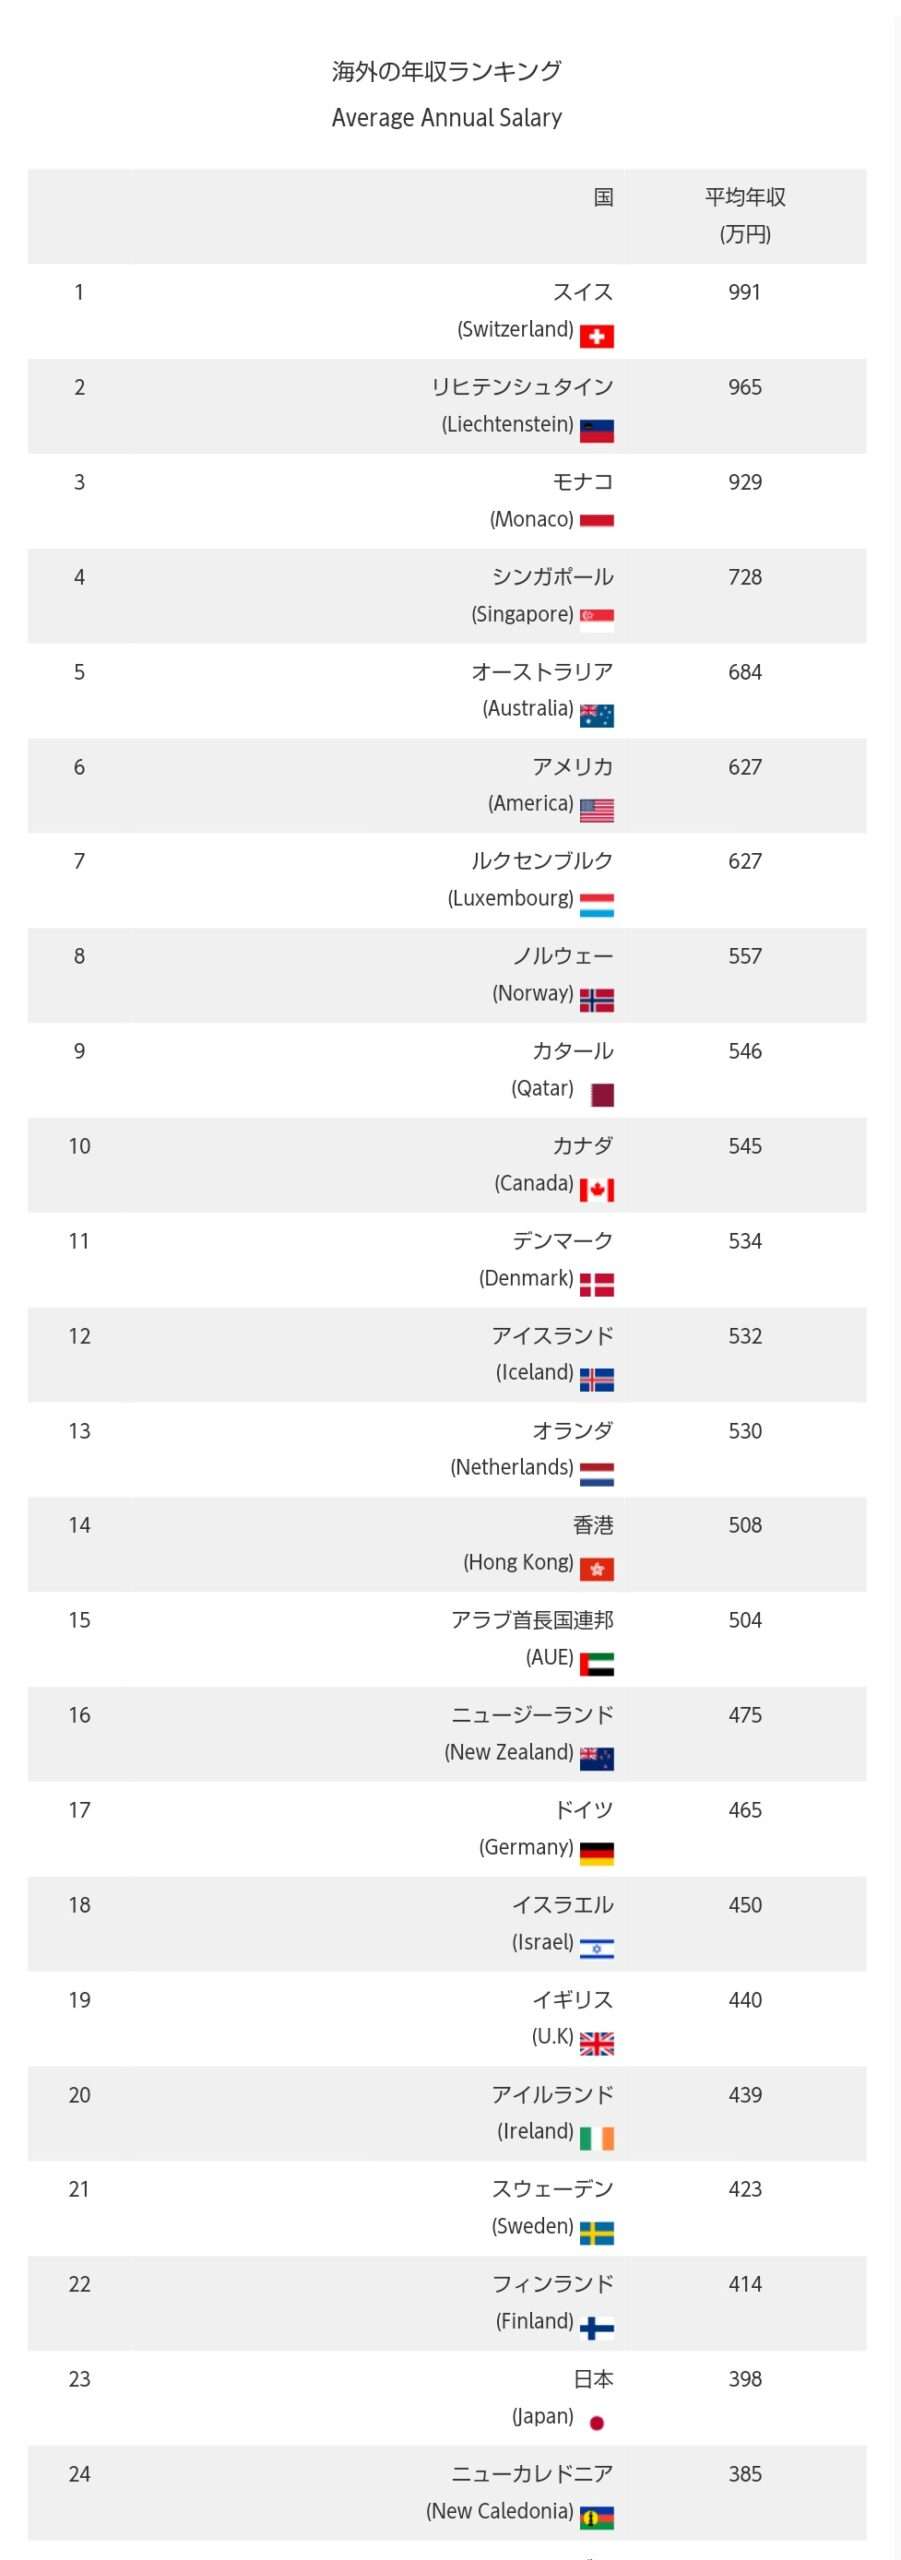Image resolution: width=901 pixels, height=2560 pixels.
Task: Click Switzerland's salary value 991
Action: pyautogui.click(x=744, y=292)
